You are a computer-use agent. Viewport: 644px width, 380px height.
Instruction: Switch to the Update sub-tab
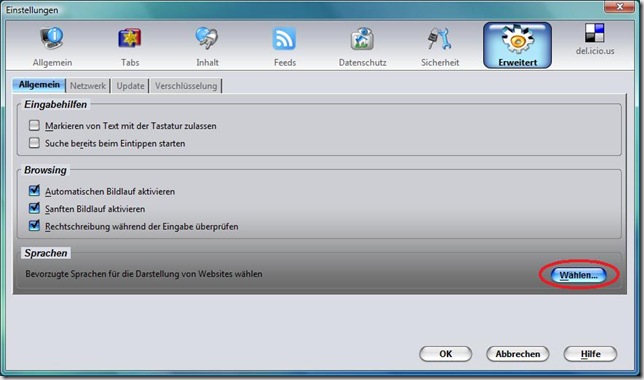coord(130,86)
